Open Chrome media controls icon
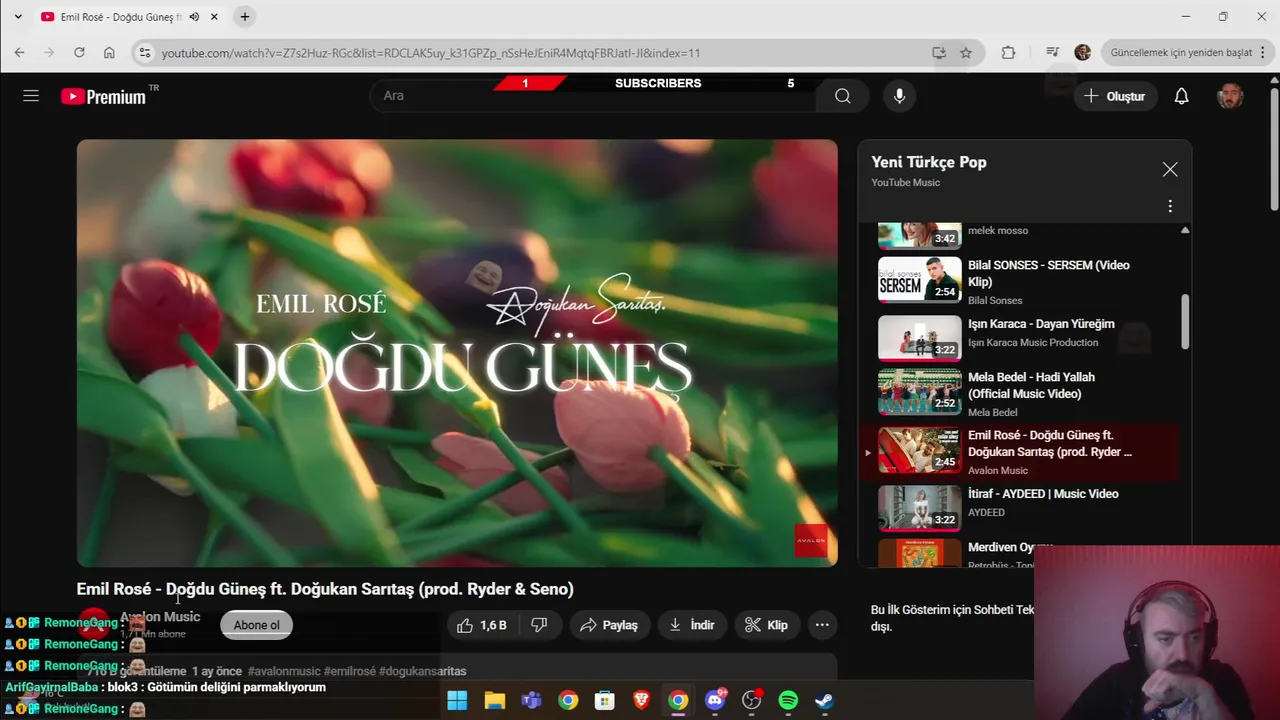The image size is (1280, 720). pos(1052,53)
